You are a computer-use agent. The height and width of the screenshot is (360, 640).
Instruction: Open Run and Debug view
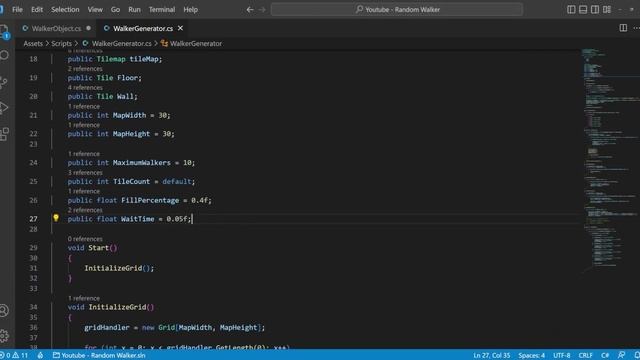(4, 108)
